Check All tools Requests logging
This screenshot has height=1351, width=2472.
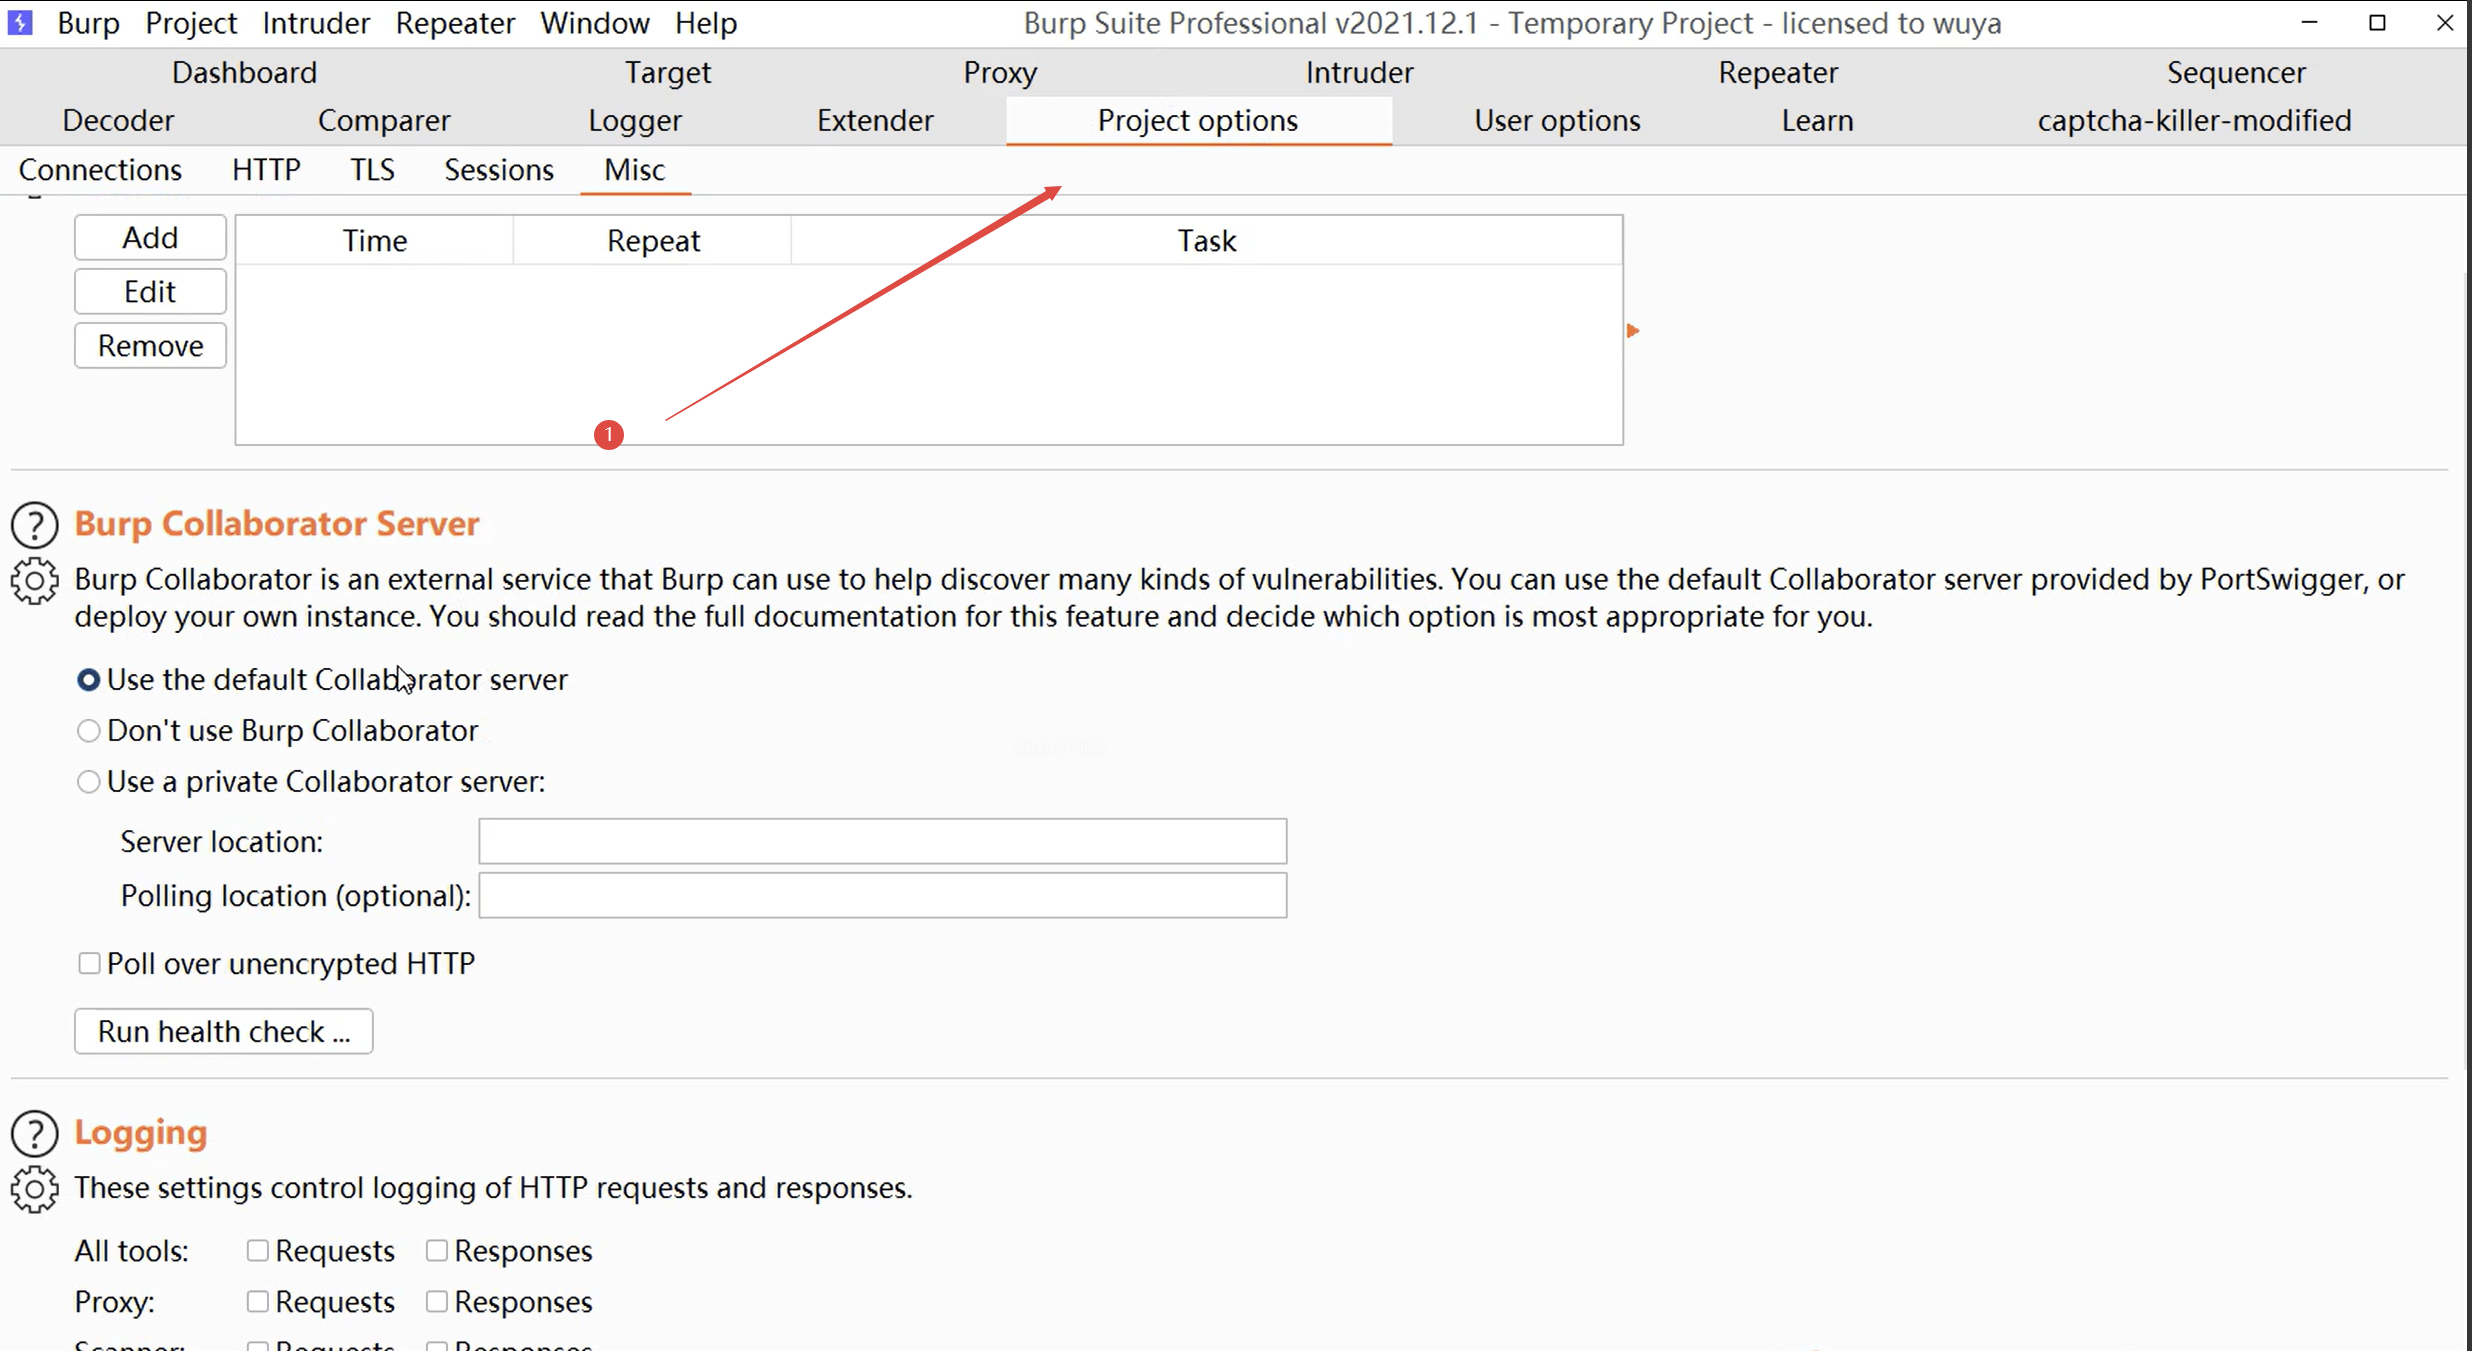[258, 1251]
